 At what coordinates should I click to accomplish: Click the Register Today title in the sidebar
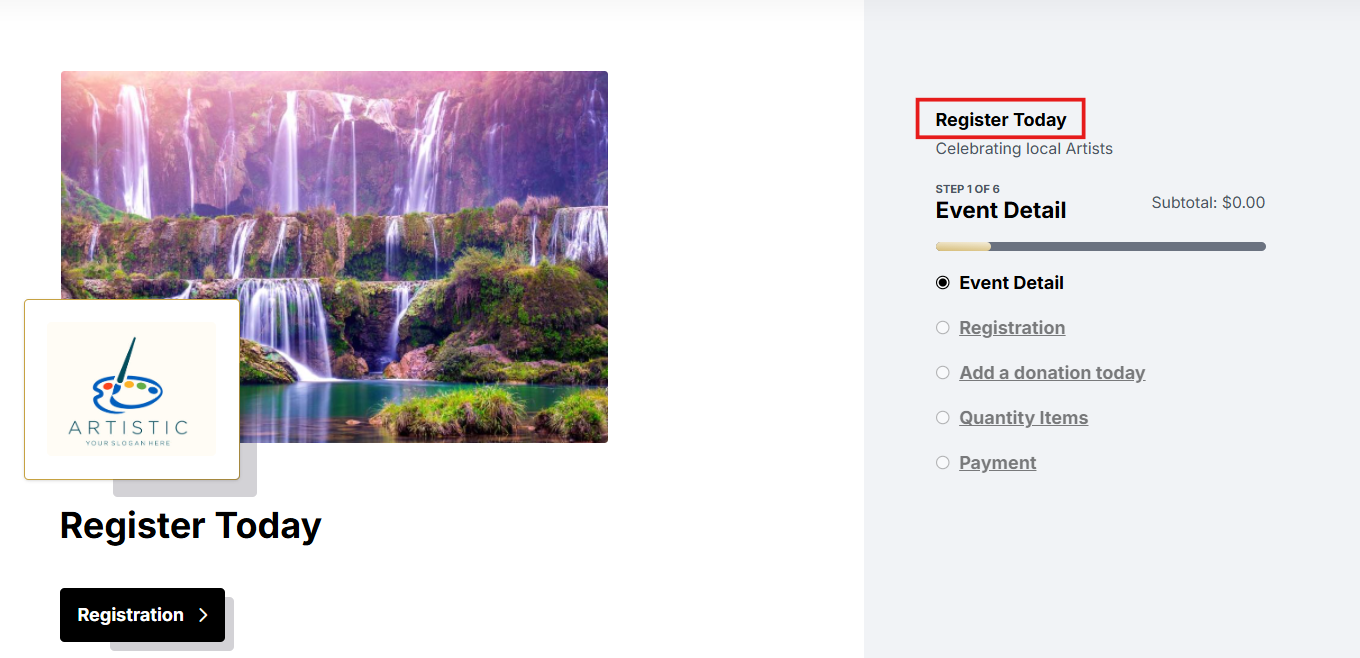coord(1001,120)
